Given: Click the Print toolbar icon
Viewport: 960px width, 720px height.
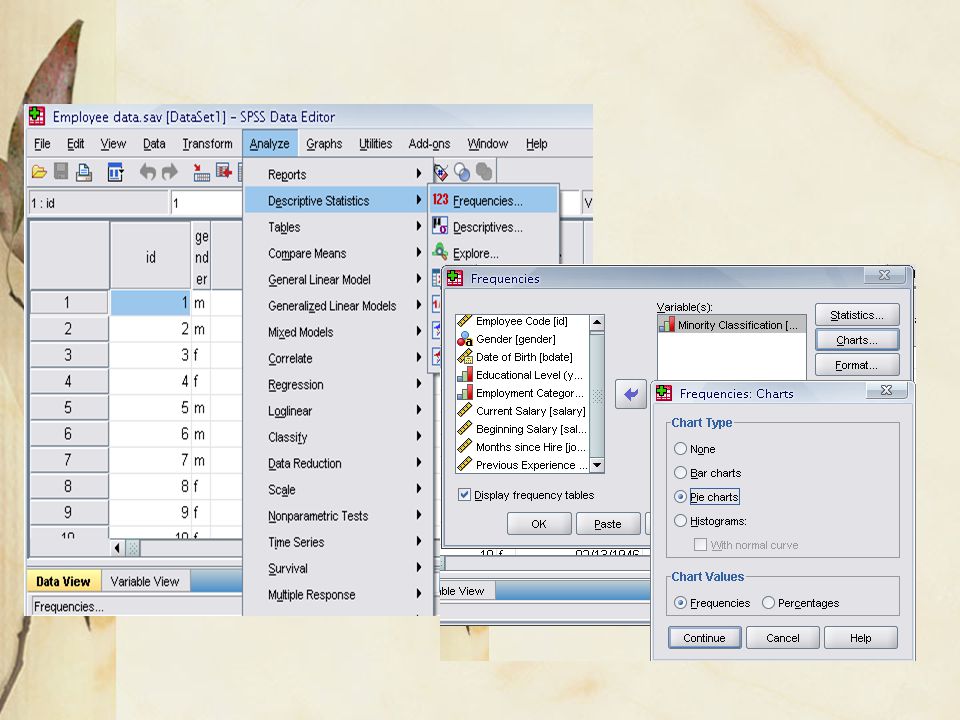Looking at the screenshot, I should click(x=84, y=173).
